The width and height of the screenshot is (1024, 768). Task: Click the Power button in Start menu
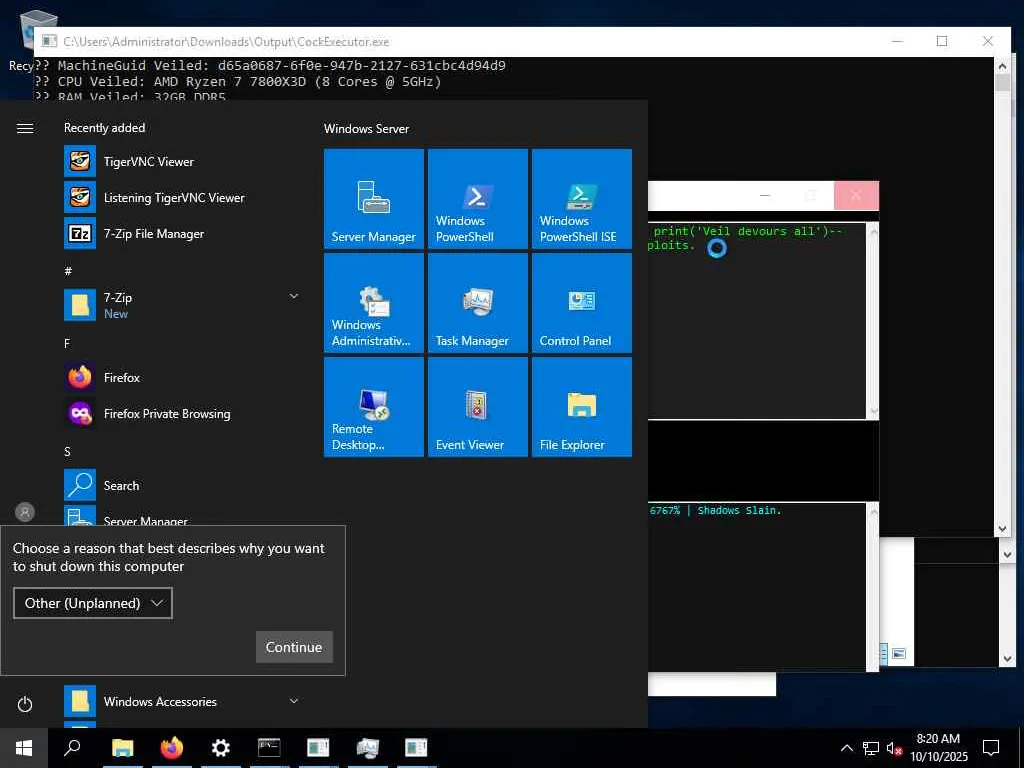(x=25, y=704)
